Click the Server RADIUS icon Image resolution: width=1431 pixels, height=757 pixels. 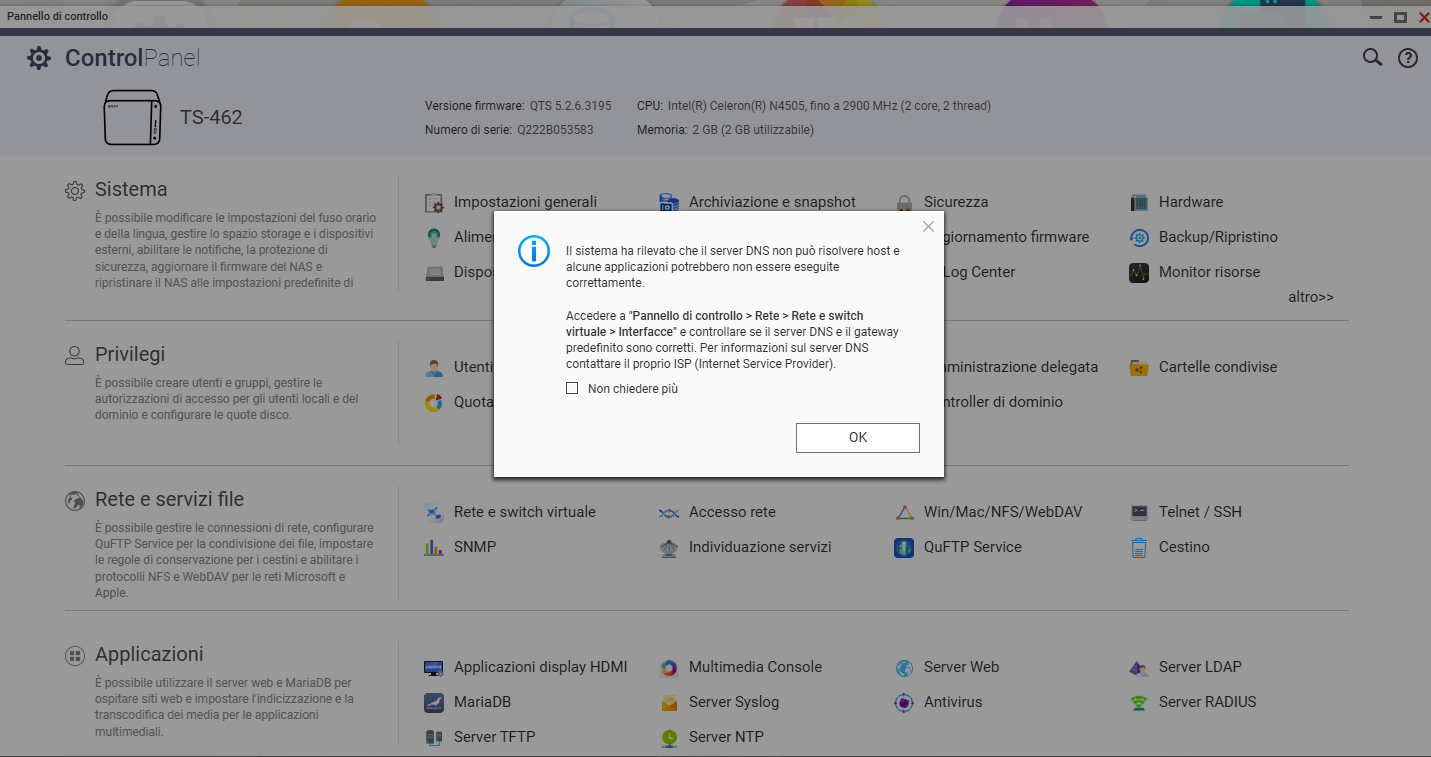(x=1139, y=702)
